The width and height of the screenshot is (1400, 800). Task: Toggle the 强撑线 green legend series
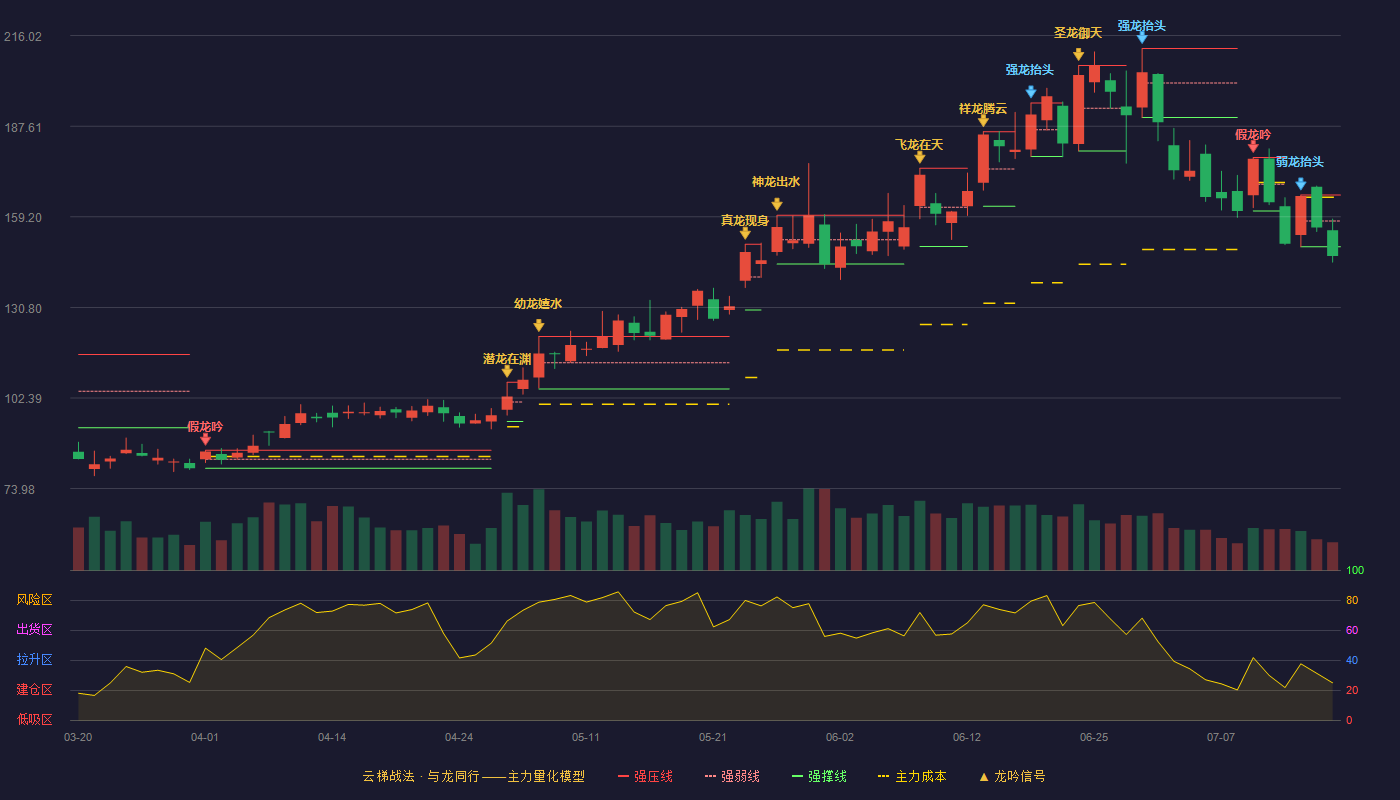coord(819,776)
